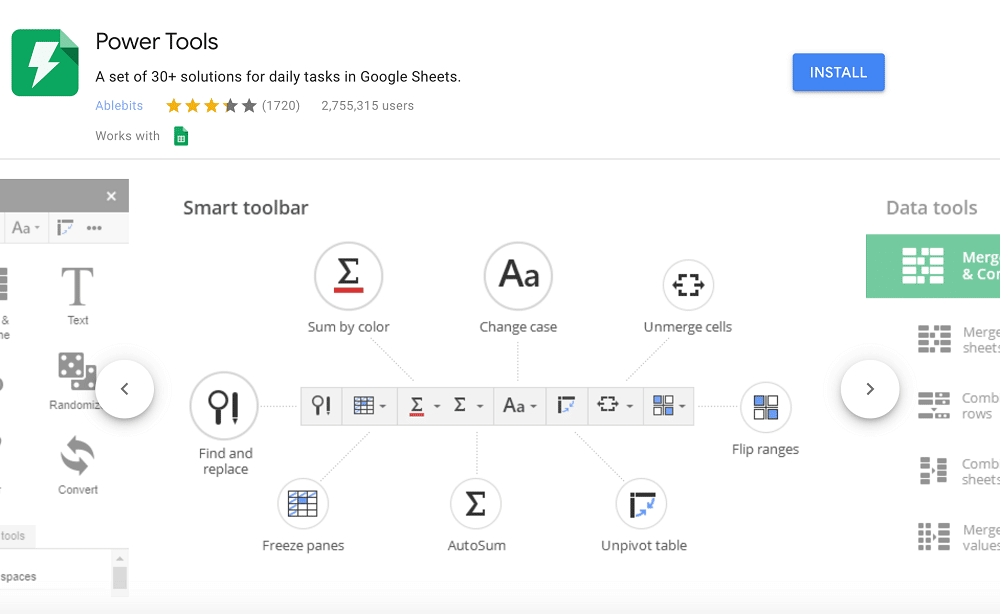The height and width of the screenshot is (614, 1000).
Task: Click the Flip ranges circle icon
Action: pos(765,407)
